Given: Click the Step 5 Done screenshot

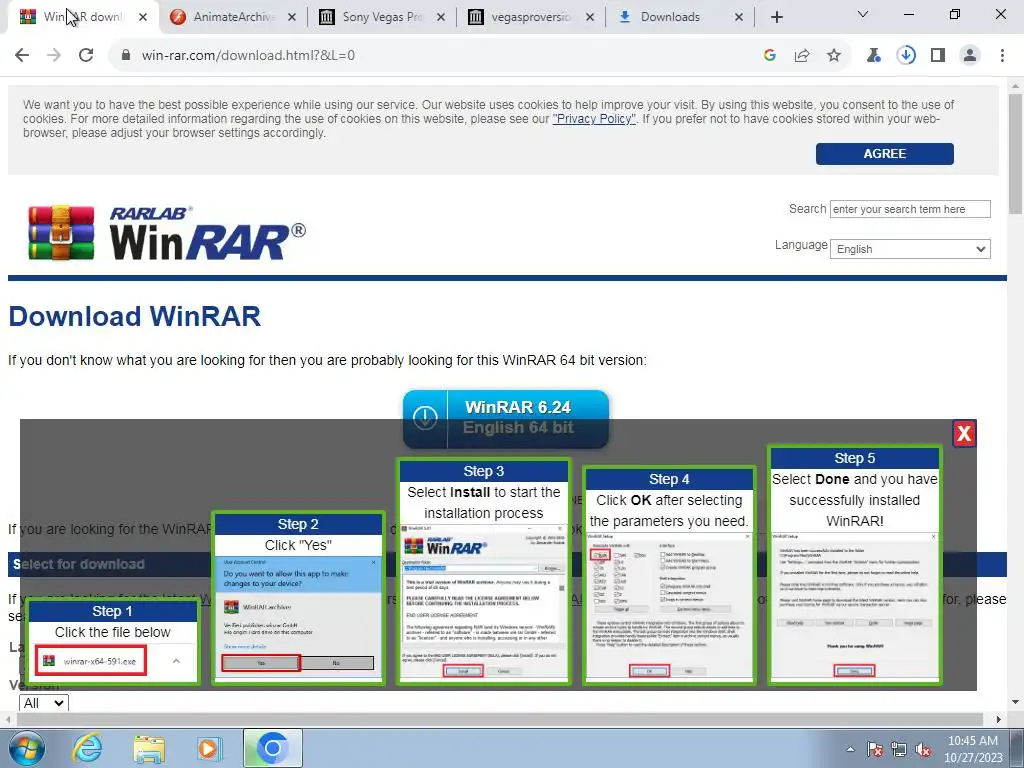Looking at the screenshot, I should click(x=854, y=606).
